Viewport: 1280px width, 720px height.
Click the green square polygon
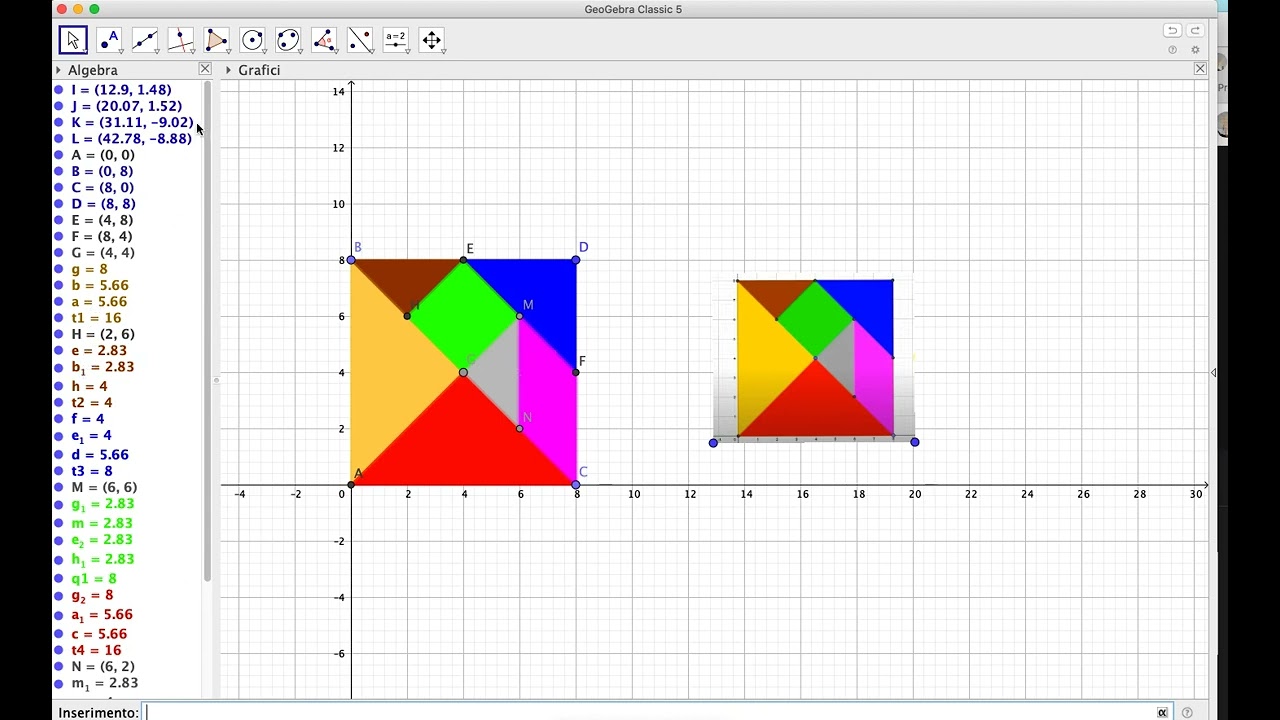tap(463, 316)
